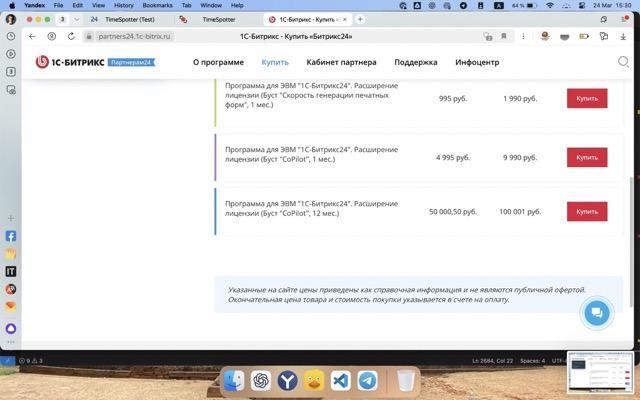This screenshot has width=640, height=400.
Task: Open Facebook from the browser sidebar
Action: (11, 237)
